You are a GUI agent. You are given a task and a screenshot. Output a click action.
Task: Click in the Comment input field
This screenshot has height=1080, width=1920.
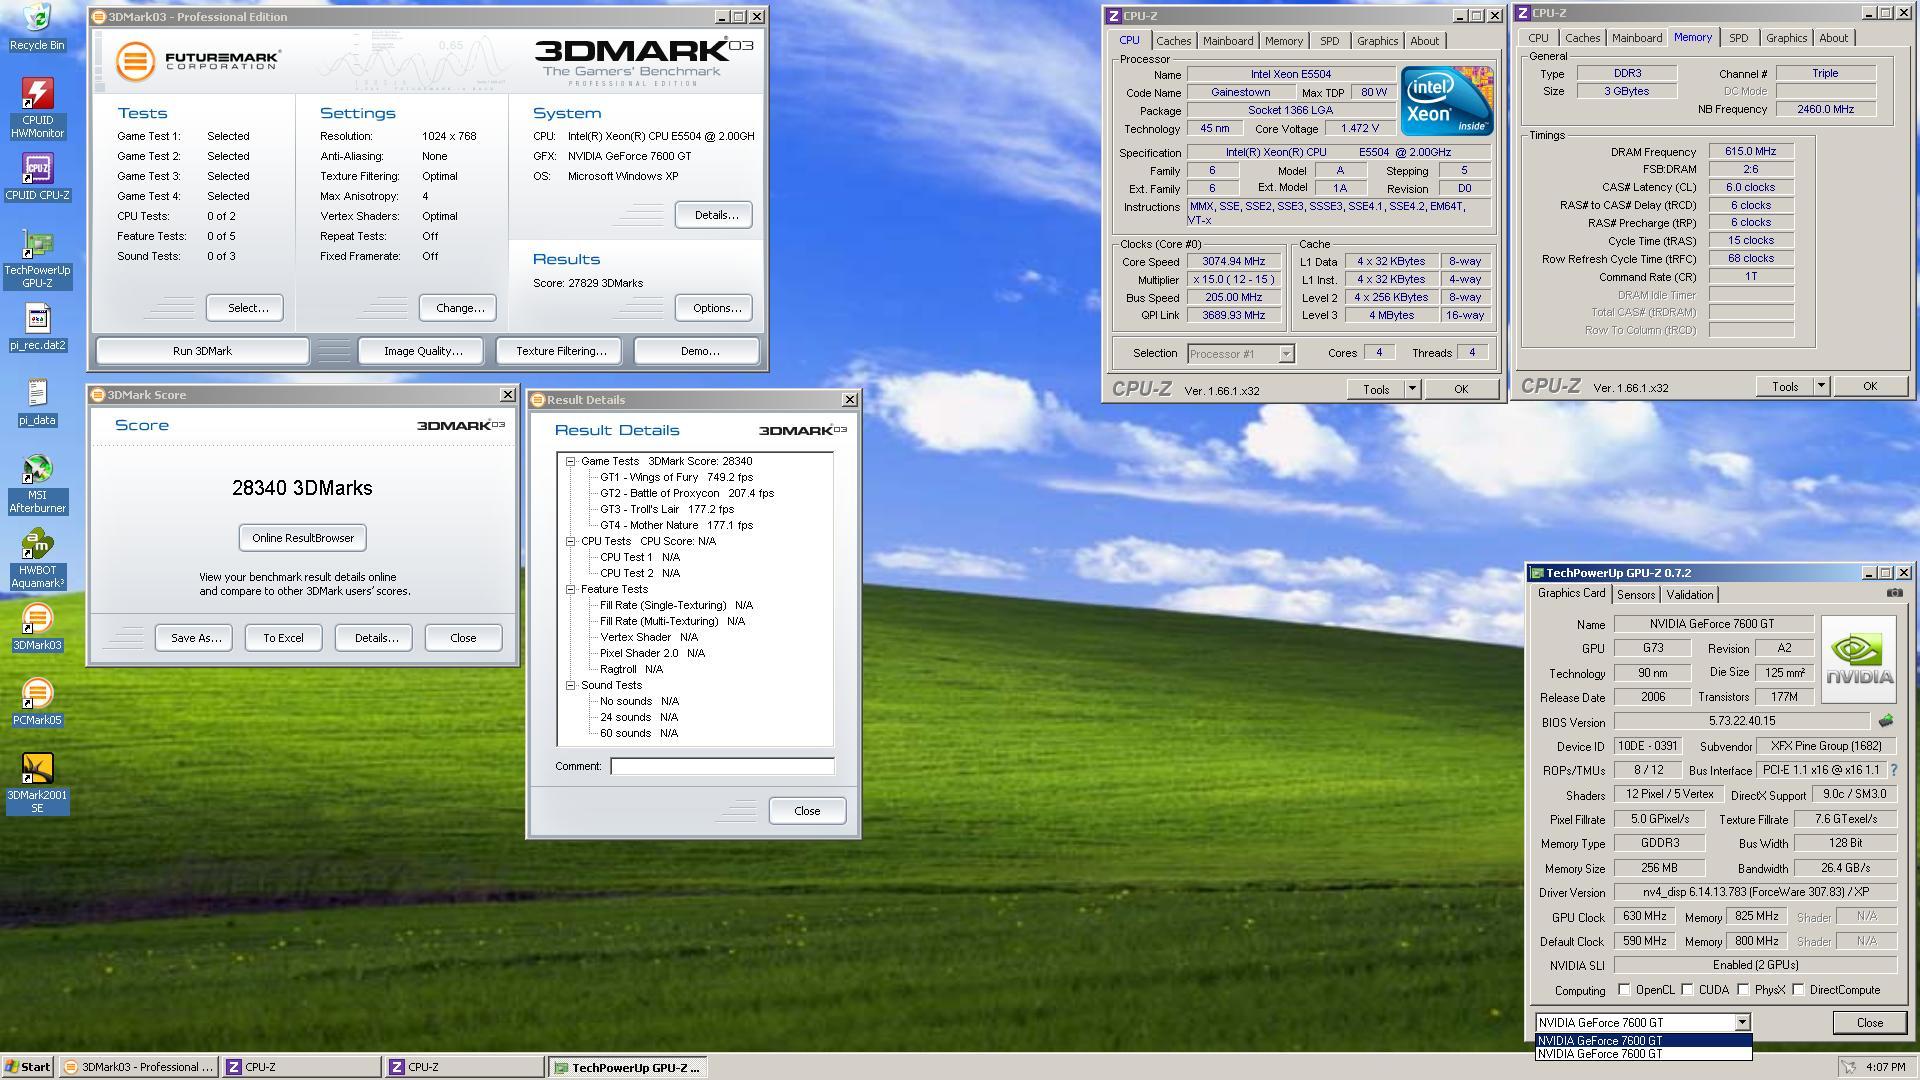coord(722,766)
